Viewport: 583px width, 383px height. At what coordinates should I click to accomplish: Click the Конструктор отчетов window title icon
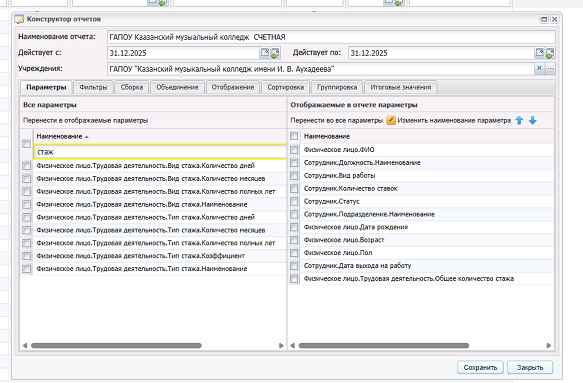[x=19, y=19]
